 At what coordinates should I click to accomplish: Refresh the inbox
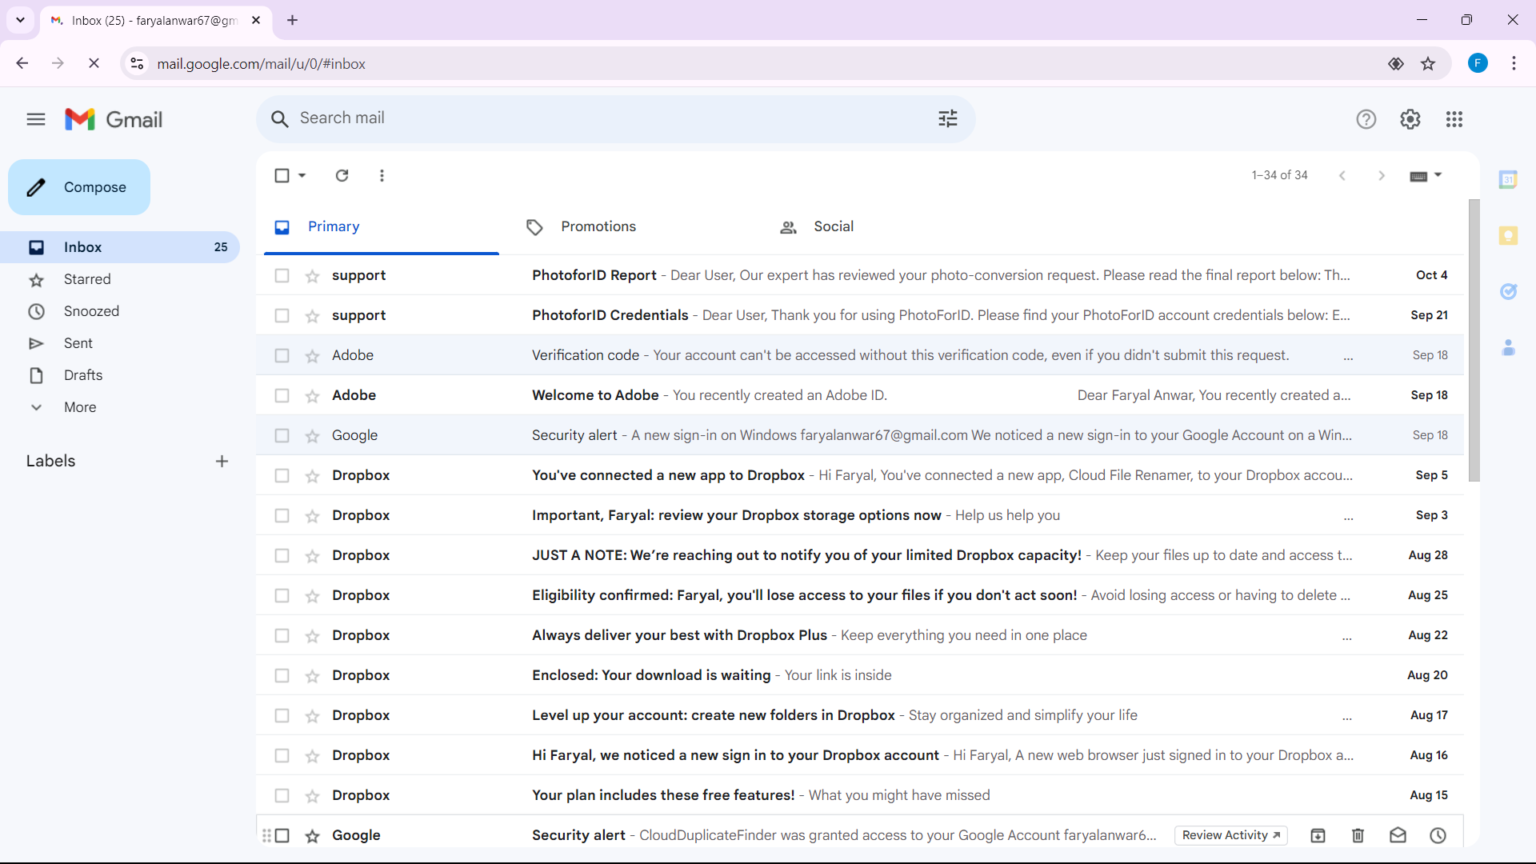(342, 175)
